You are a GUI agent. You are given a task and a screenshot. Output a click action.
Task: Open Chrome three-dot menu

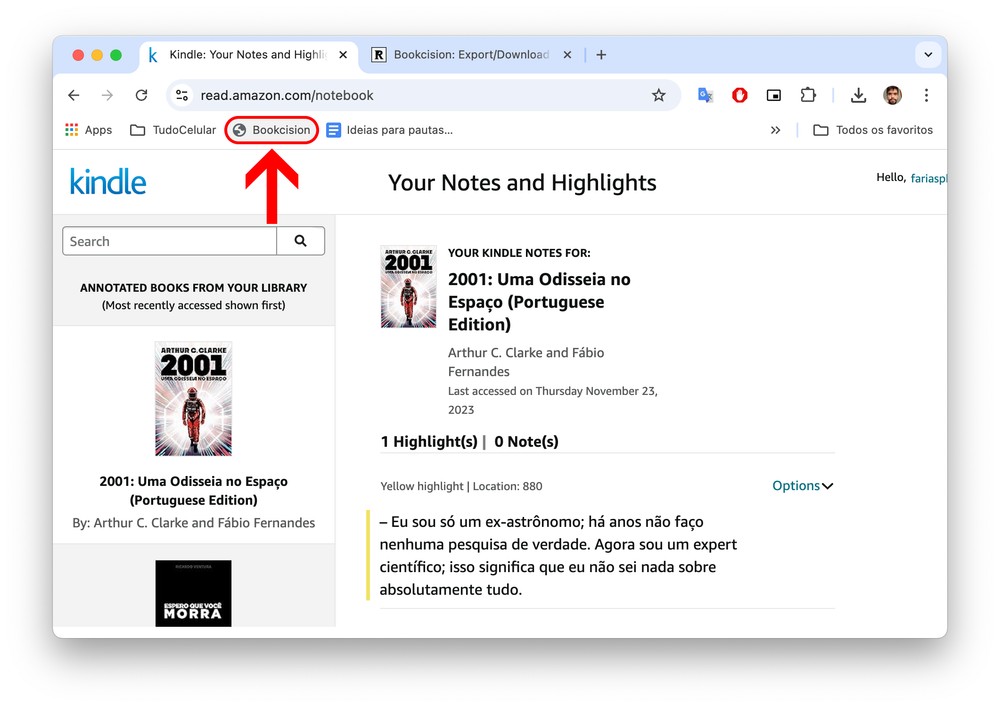click(926, 96)
